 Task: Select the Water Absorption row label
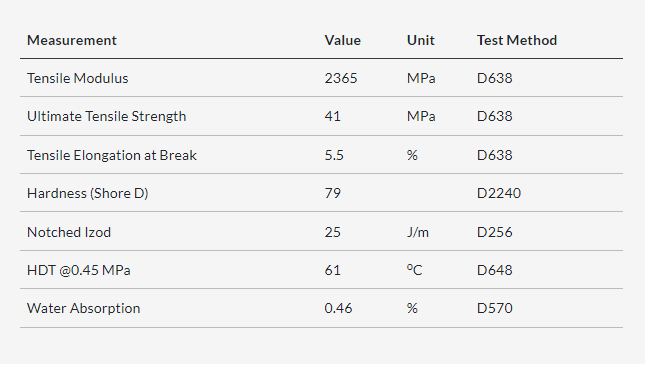tap(83, 308)
